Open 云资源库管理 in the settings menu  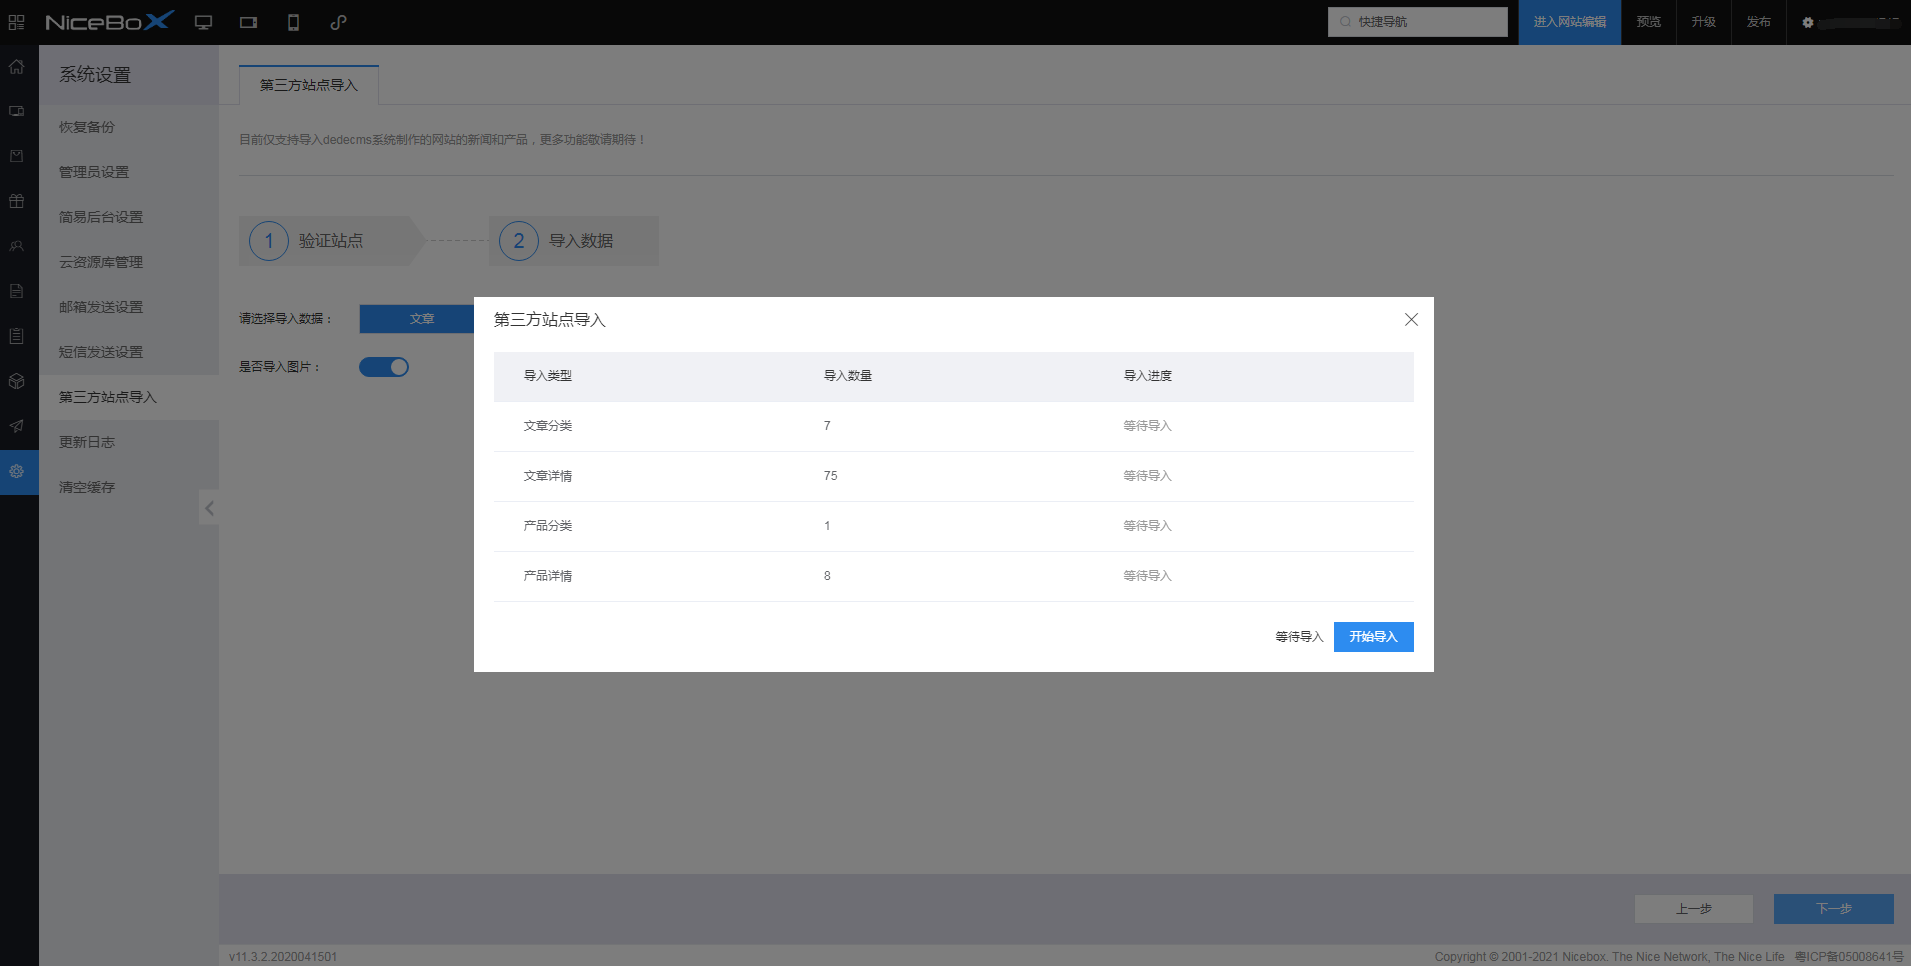(129, 262)
